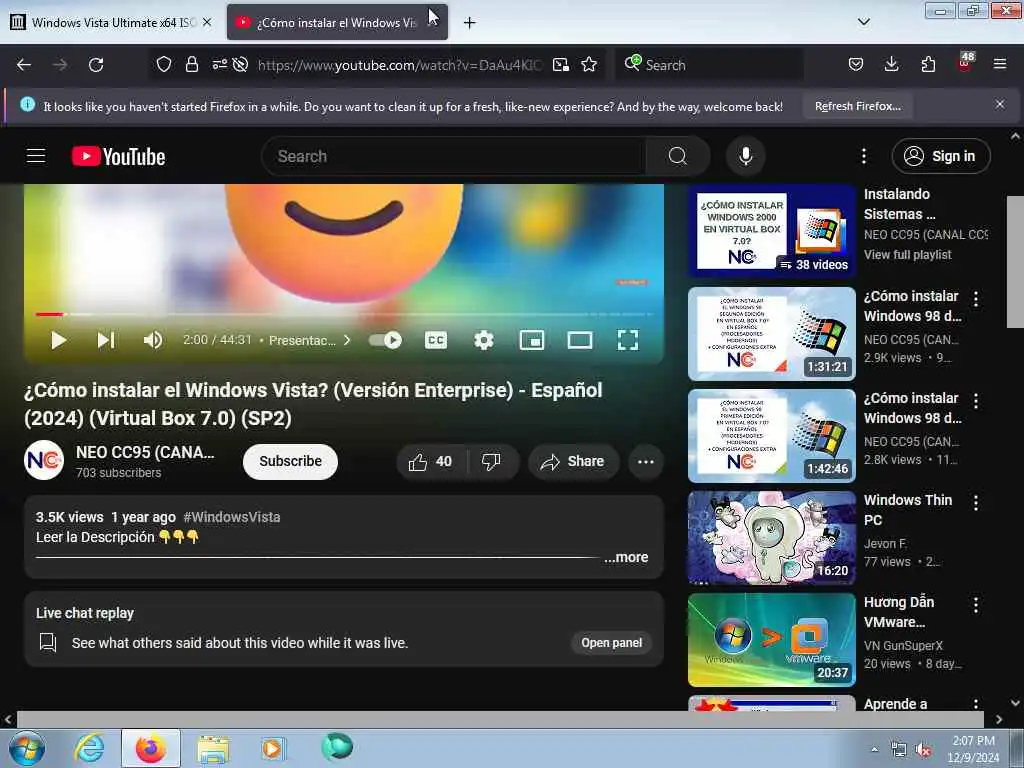
Task: Click the Refresh Firefox... button
Action: click(857, 106)
